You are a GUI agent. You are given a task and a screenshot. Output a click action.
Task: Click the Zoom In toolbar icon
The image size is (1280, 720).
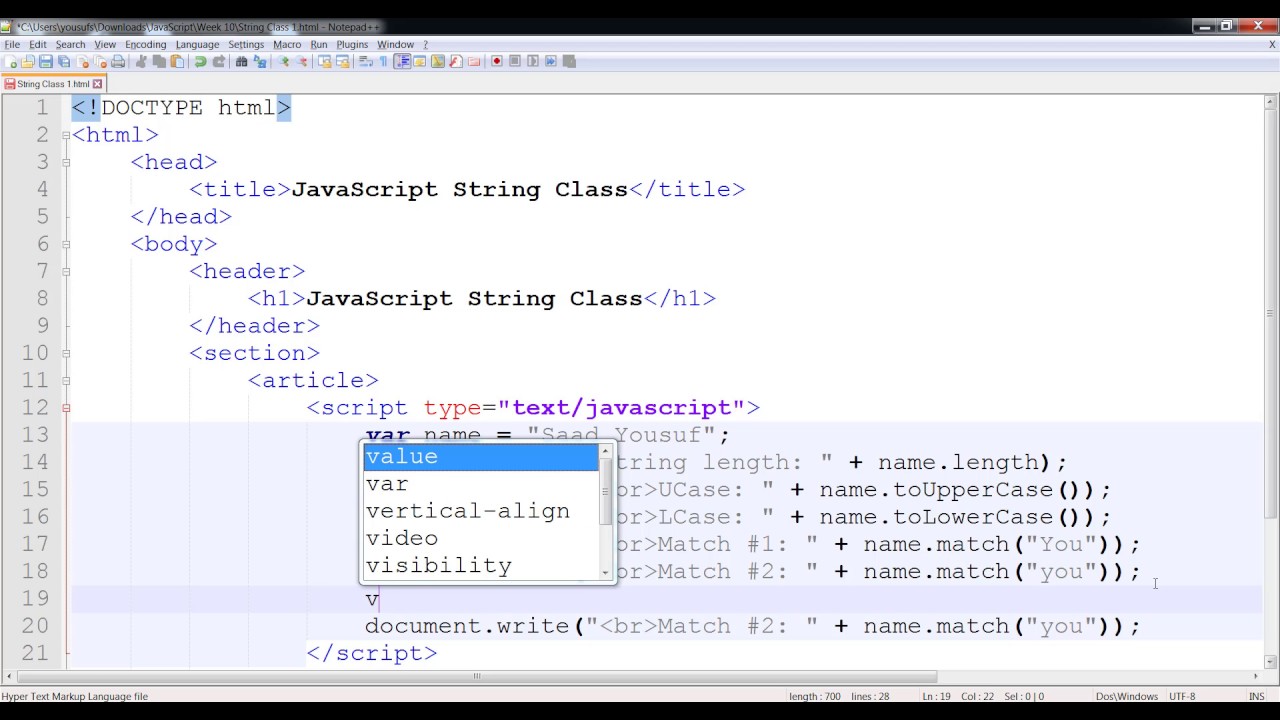pos(283,62)
